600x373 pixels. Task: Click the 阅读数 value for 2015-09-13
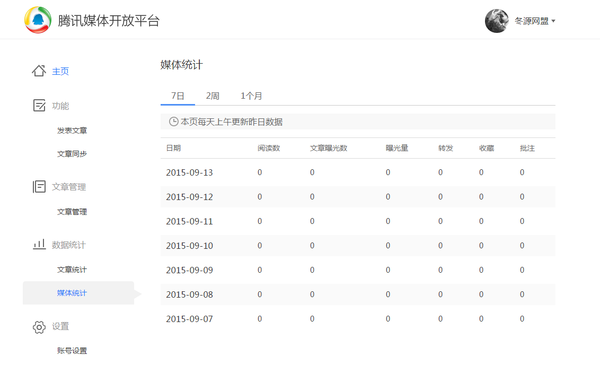point(260,173)
